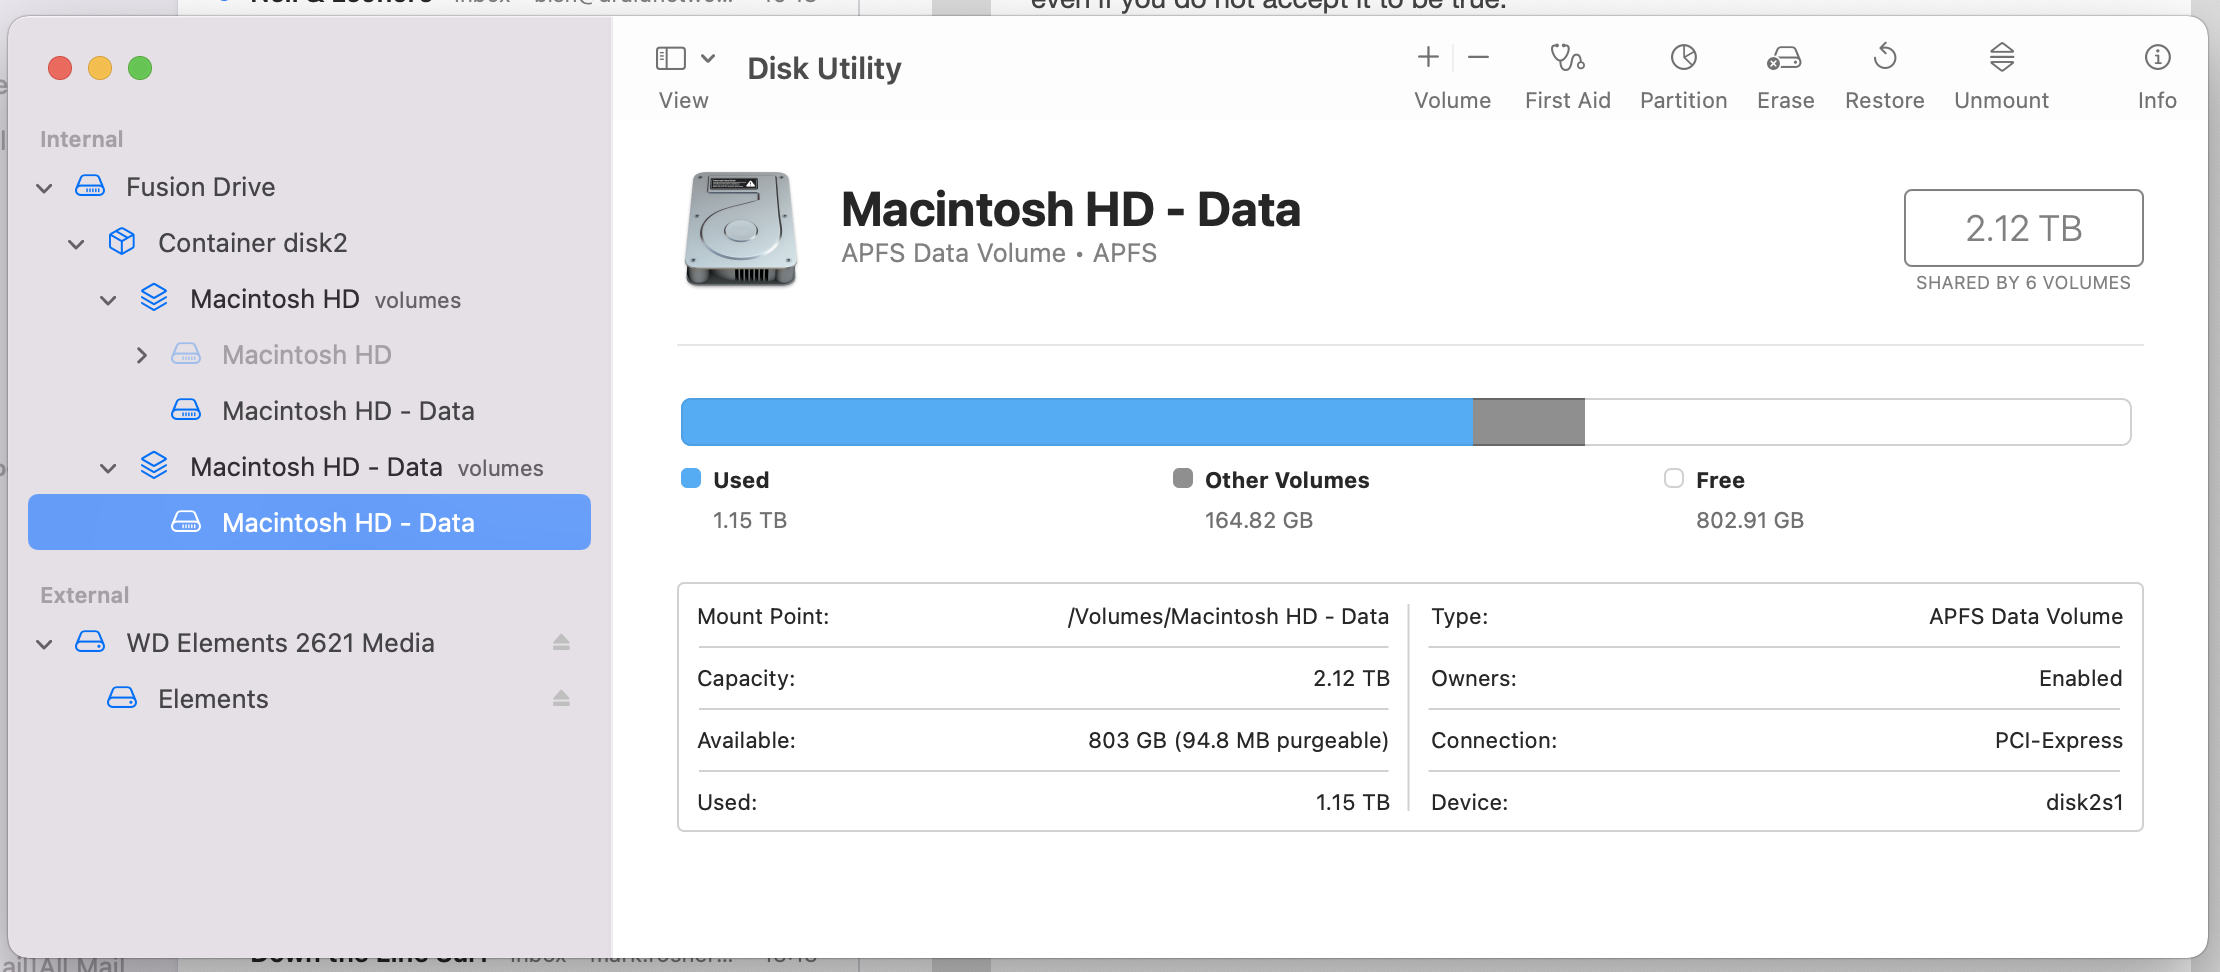
Task: Select the Macintosh HD volumes group
Action: (x=274, y=299)
